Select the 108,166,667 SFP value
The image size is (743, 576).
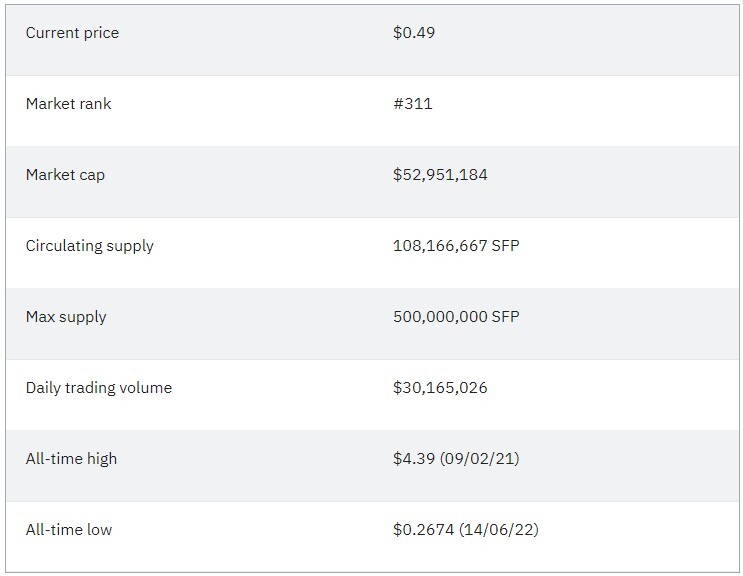(456, 245)
